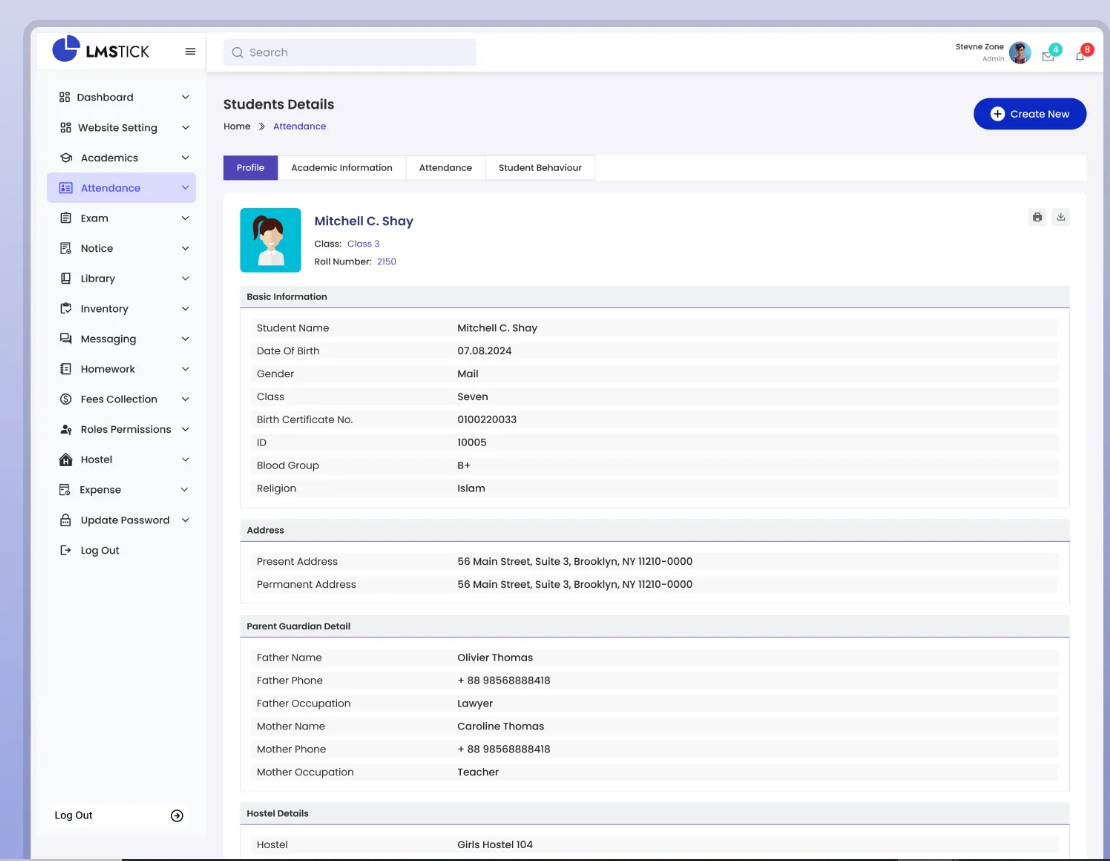Toggle the hamburger menu icon

pos(190,52)
